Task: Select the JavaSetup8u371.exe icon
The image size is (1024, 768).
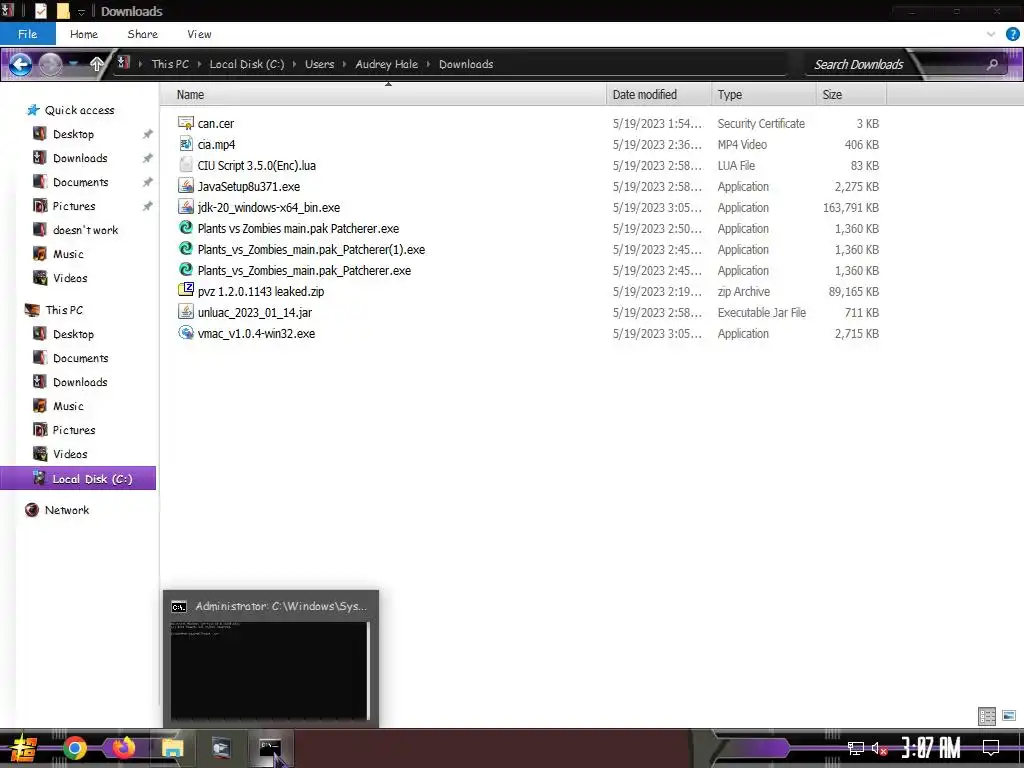Action: (186, 185)
